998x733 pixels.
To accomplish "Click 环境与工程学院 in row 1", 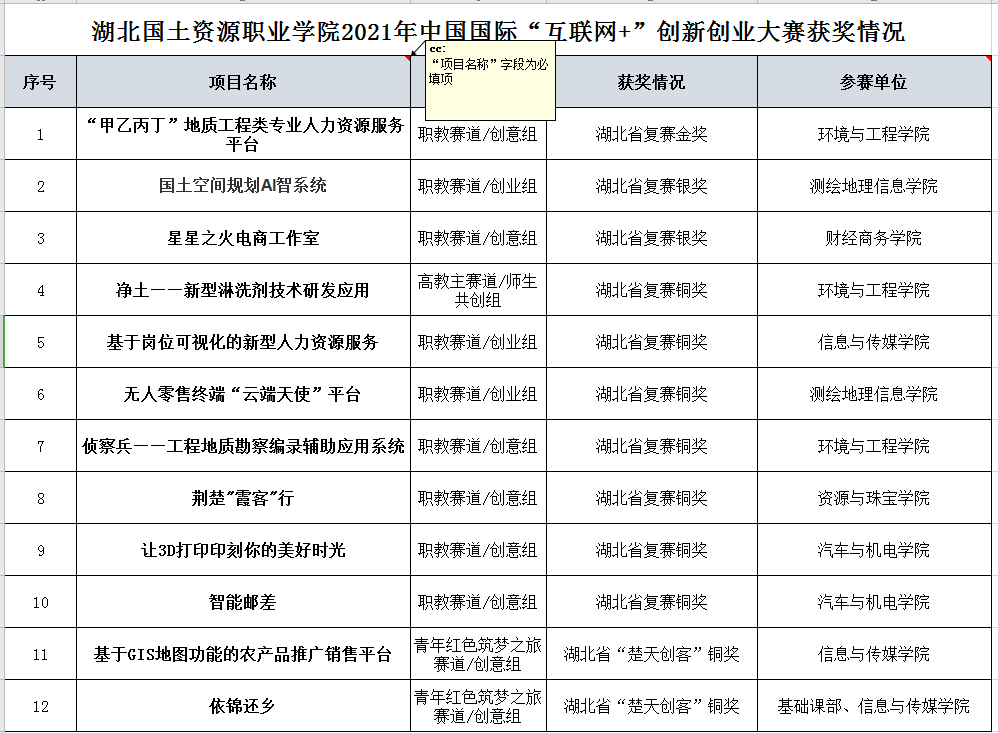I will coord(874,134).
